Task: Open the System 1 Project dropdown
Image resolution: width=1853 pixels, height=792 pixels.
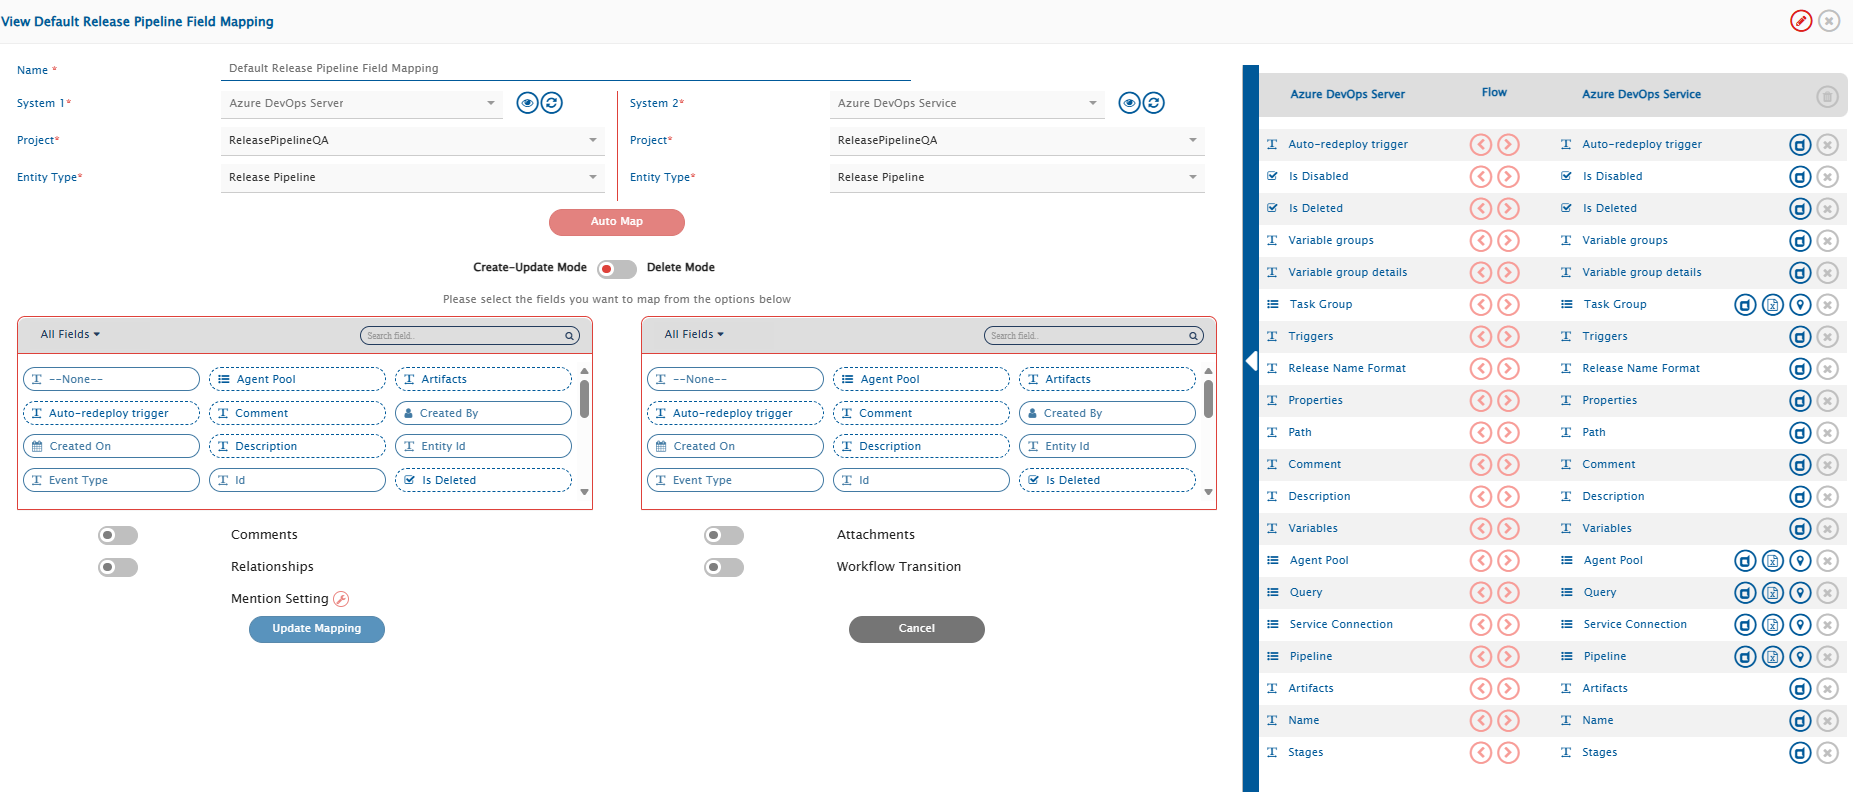Action: (412, 140)
